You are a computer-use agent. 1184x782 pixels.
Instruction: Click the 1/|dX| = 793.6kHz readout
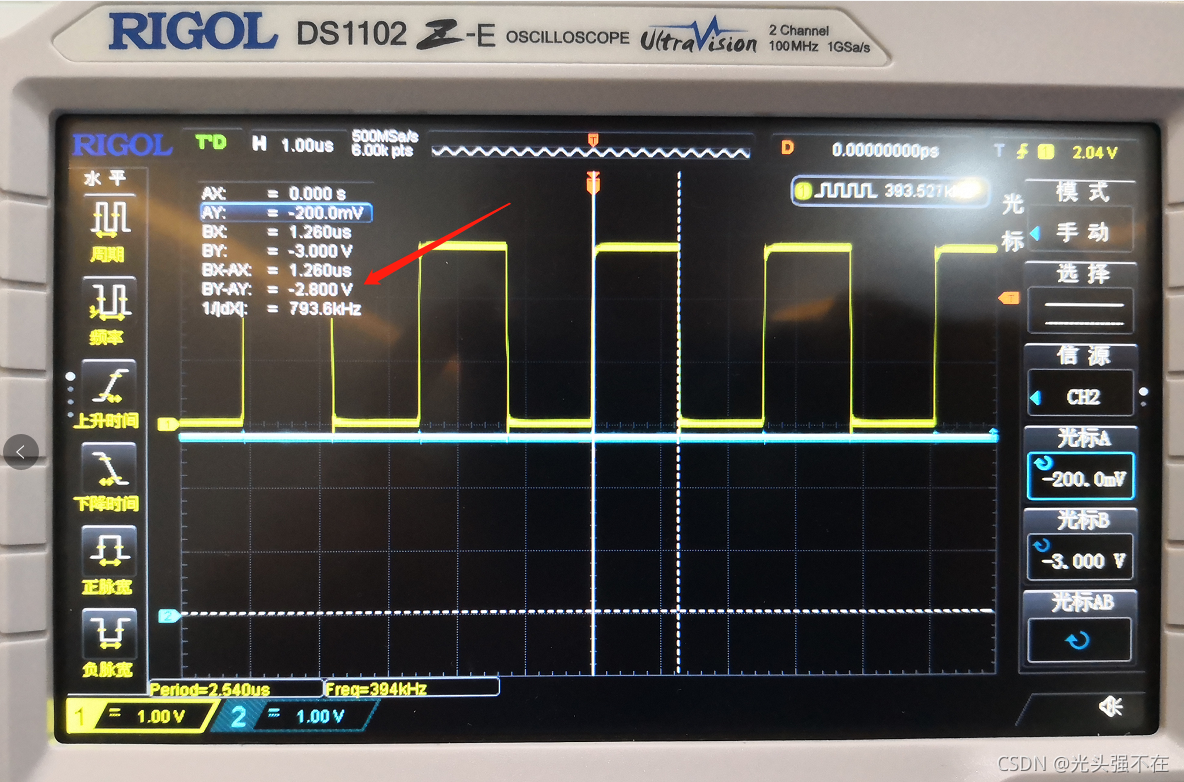tap(281, 309)
